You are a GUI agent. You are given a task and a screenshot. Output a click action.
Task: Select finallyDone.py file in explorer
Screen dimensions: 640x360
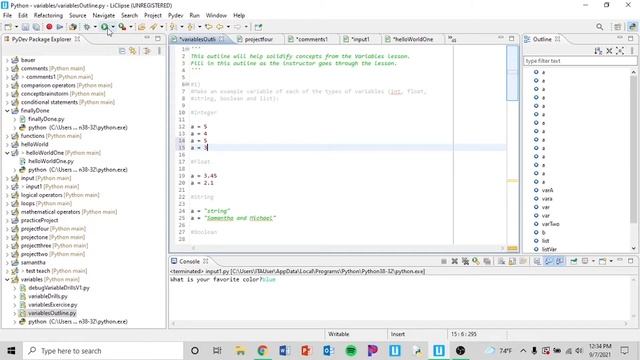pos(46,119)
